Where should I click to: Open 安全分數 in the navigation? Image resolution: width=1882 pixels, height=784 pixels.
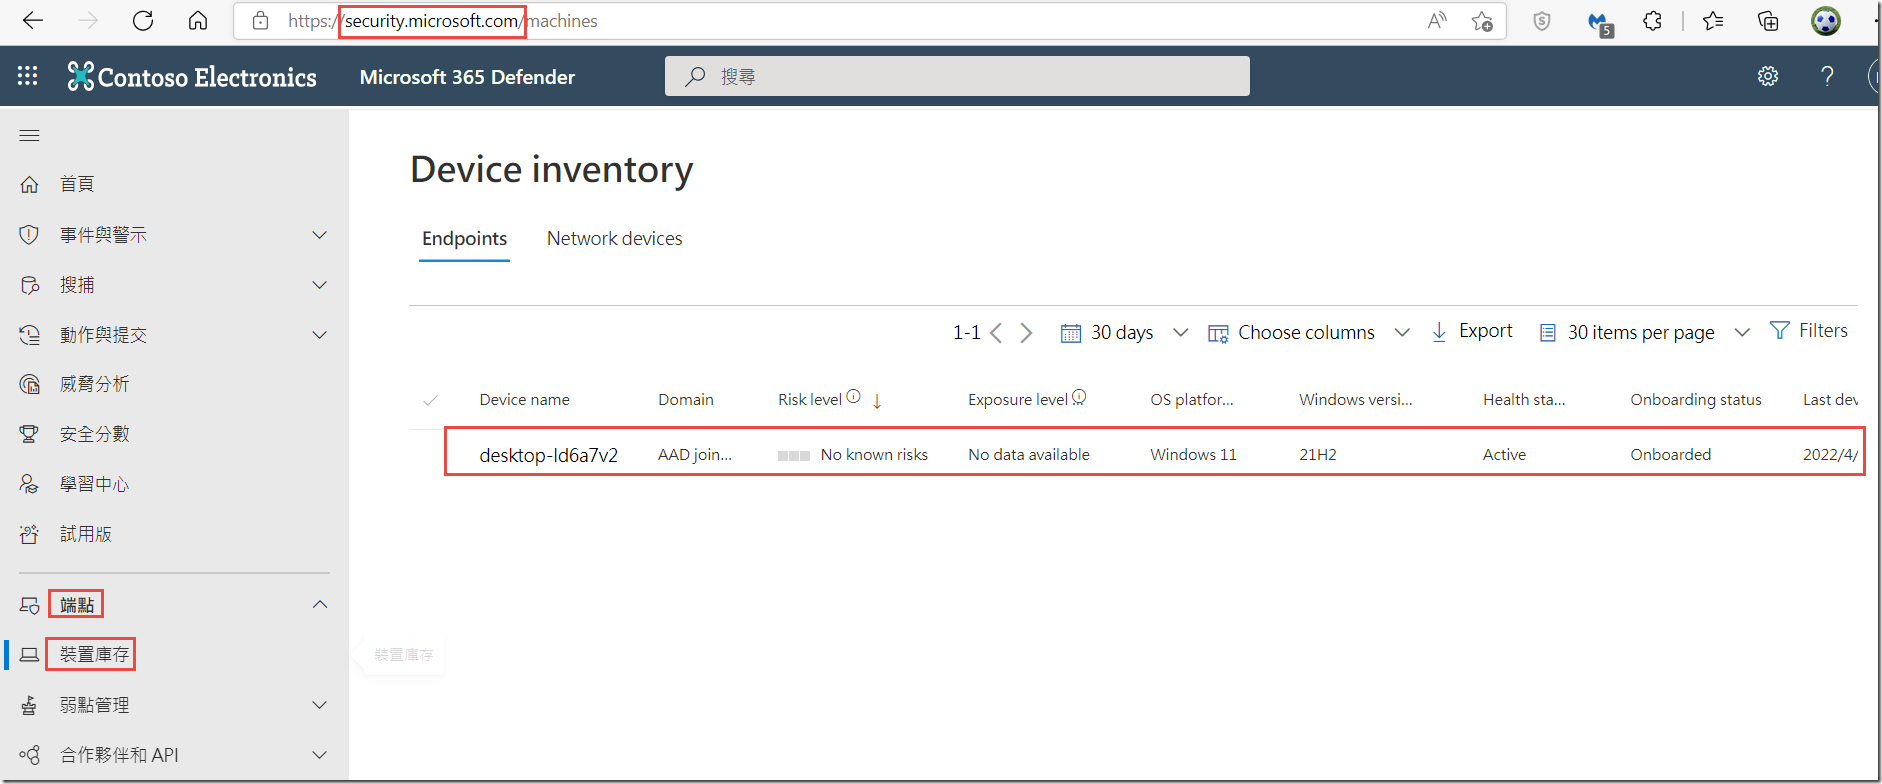click(x=94, y=434)
